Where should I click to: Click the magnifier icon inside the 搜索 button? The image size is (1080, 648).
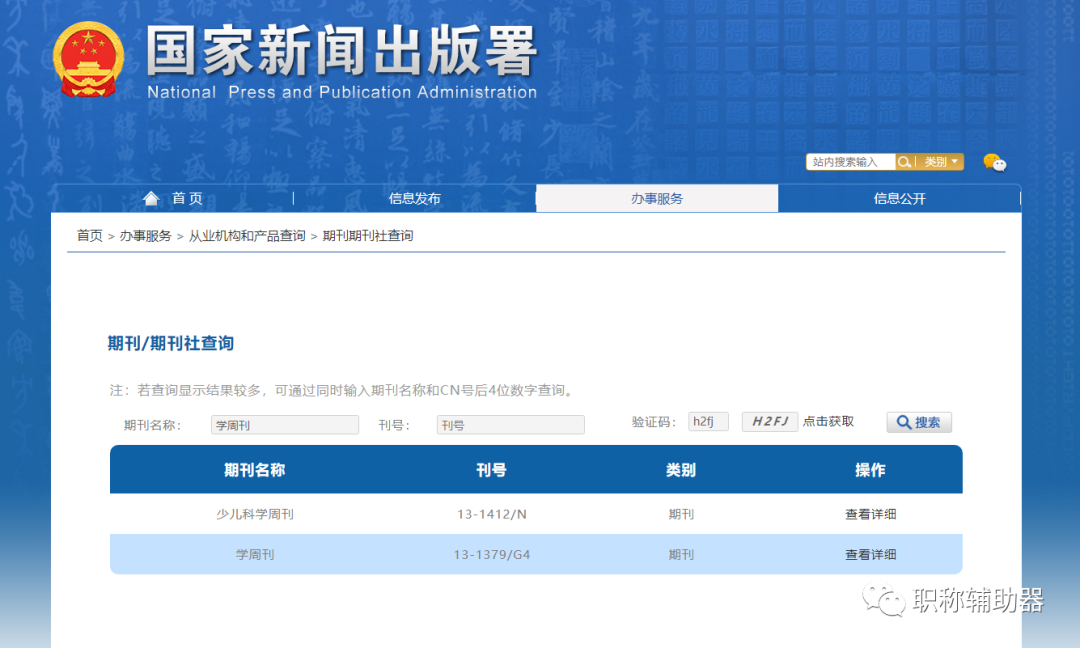(903, 421)
